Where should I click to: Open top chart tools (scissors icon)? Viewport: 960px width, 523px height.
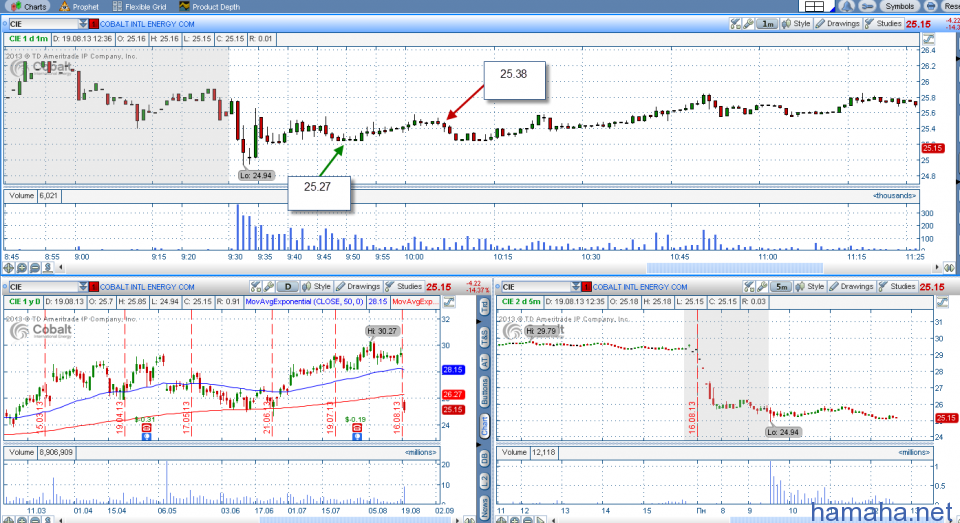pyautogui.click(x=735, y=24)
